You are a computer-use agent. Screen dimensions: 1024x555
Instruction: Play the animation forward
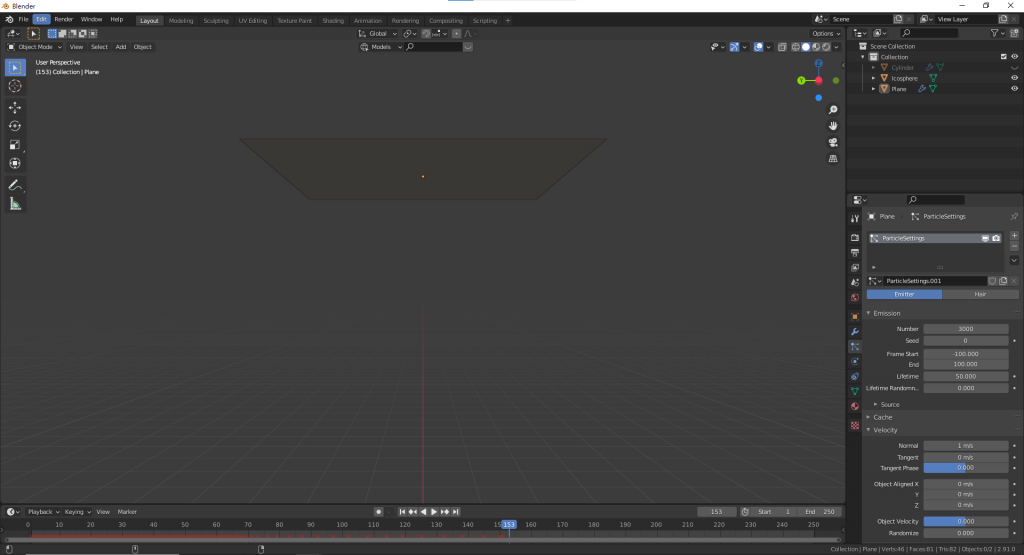tap(434, 512)
